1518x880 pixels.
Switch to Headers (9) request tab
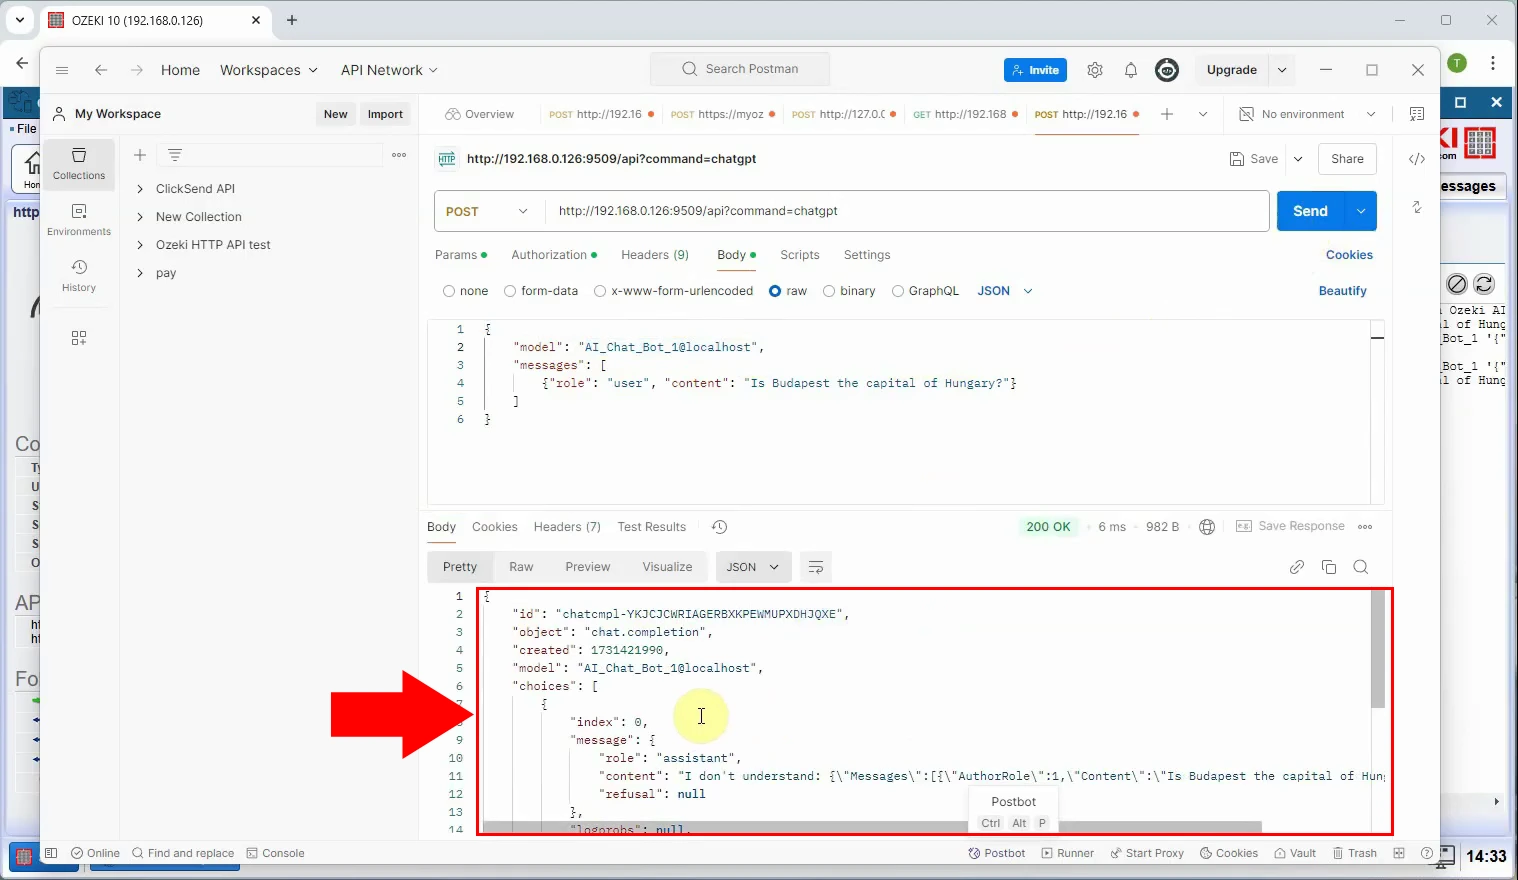(655, 255)
